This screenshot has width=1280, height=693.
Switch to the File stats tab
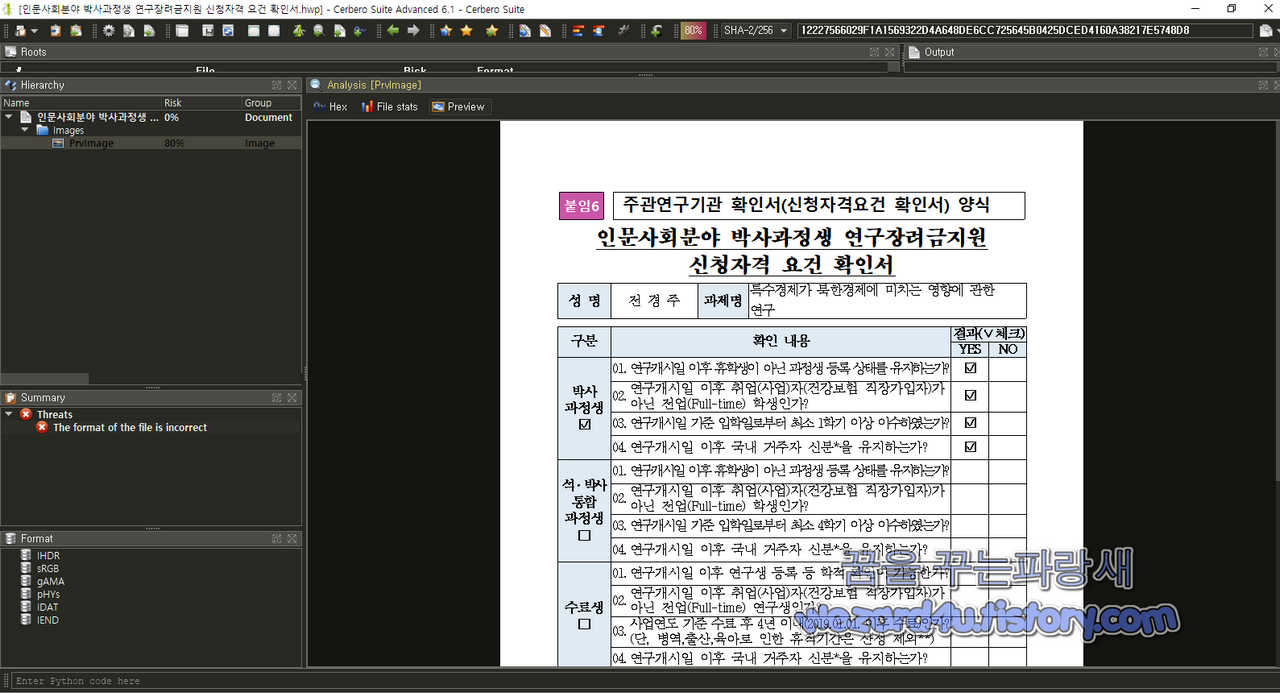tap(389, 106)
